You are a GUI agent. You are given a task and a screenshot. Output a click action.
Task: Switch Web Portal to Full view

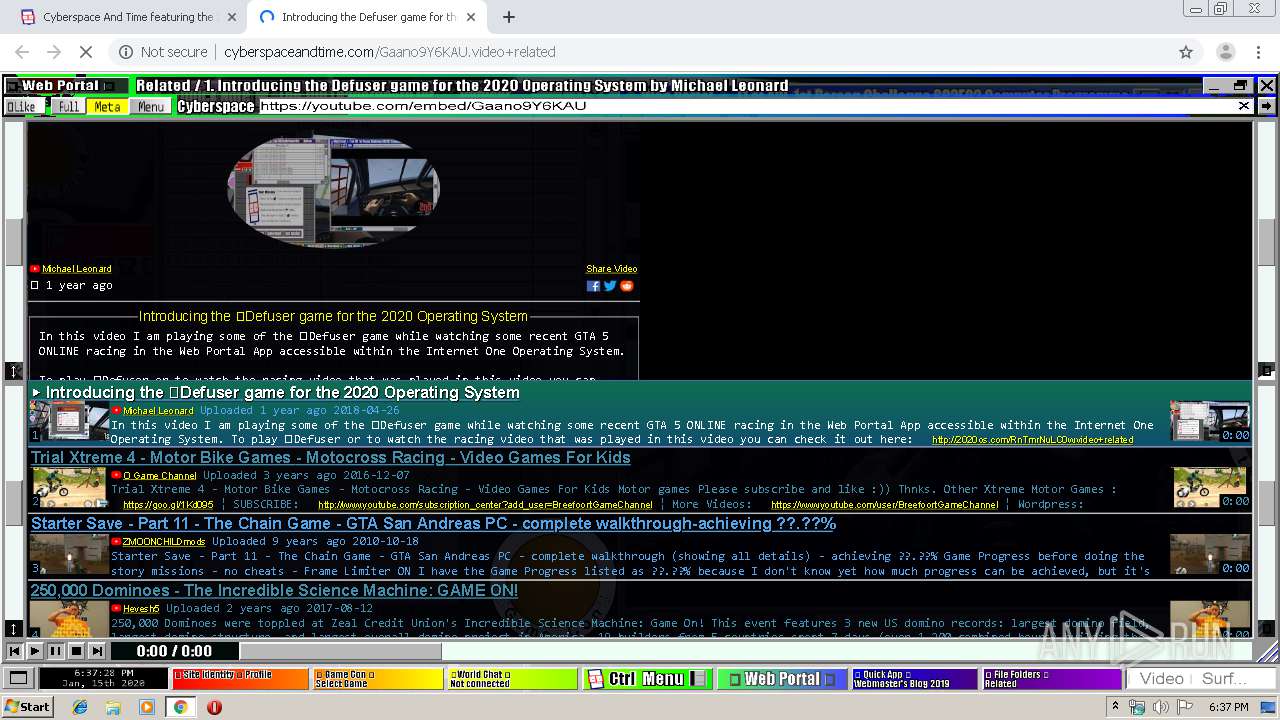(68, 106)
